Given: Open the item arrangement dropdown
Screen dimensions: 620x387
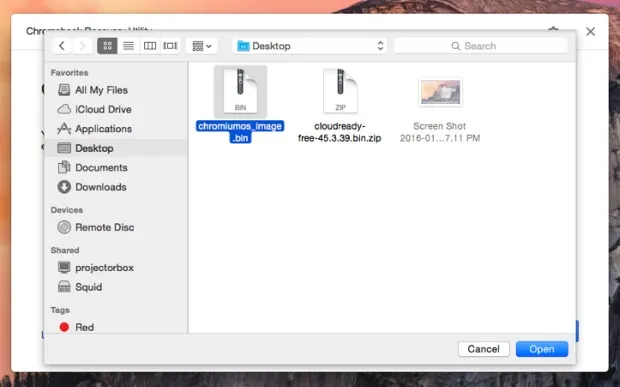Looking at the screenshot, I should [202, 46].
